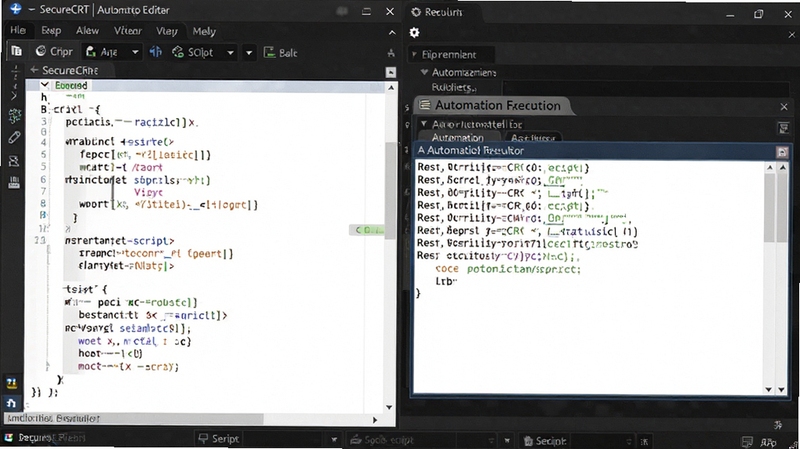Viewport: 800px width, 449px height.
Task: Click the dark input field beside Rıdıblets
Action: point(645,88)
